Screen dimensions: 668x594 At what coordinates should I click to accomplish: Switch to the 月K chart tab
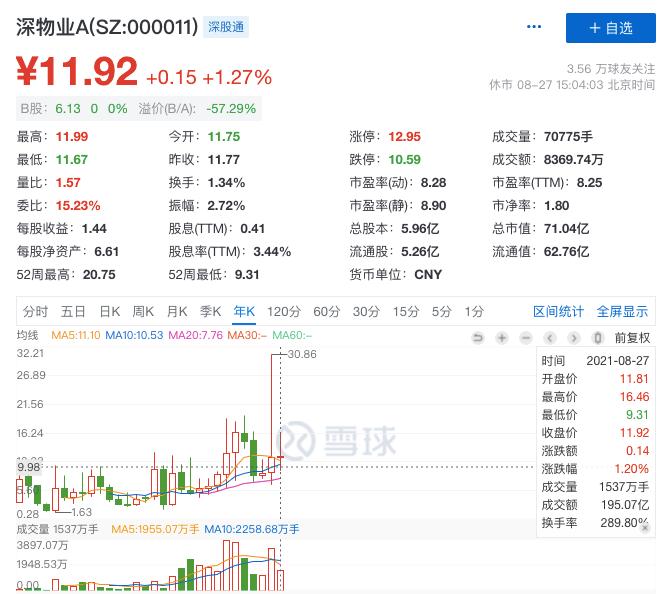pyautogui.click(x=177, y=311)
